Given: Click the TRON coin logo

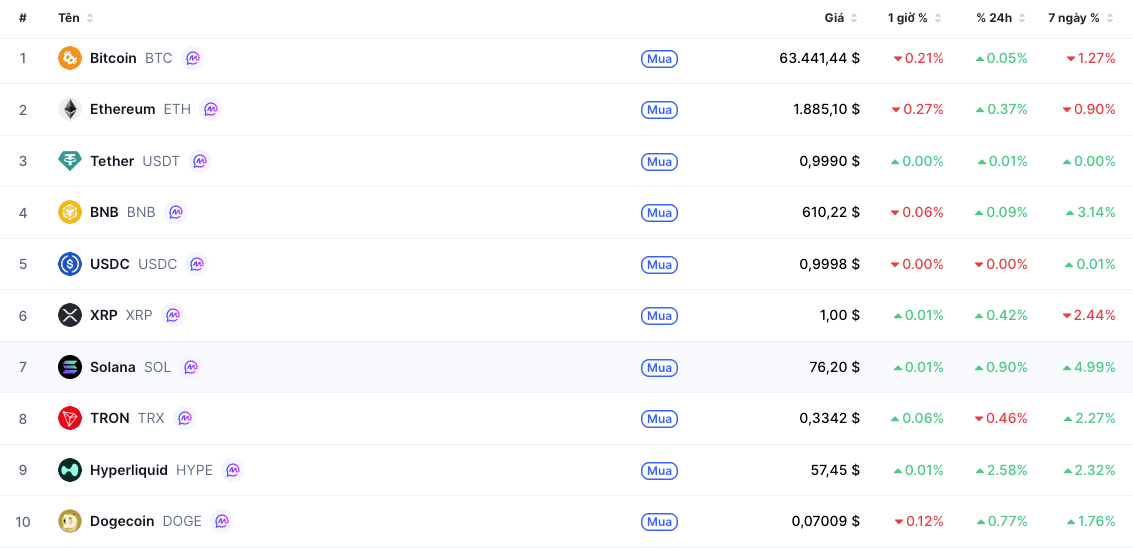Looking at the screenshot, I should [70, 418].
